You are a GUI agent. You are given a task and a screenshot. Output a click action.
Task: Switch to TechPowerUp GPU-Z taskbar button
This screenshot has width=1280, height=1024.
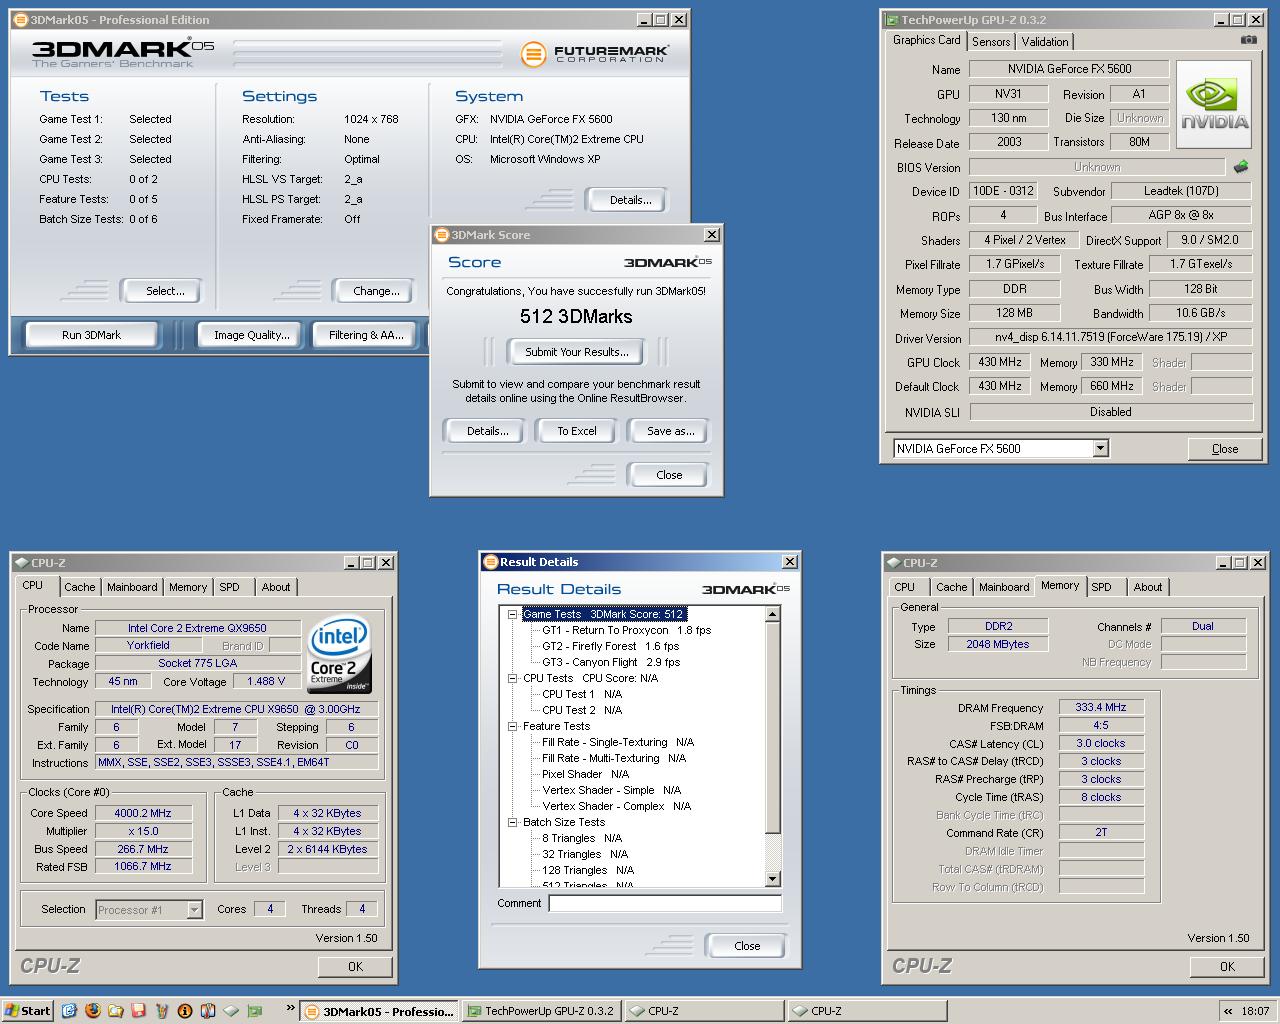540,1011
